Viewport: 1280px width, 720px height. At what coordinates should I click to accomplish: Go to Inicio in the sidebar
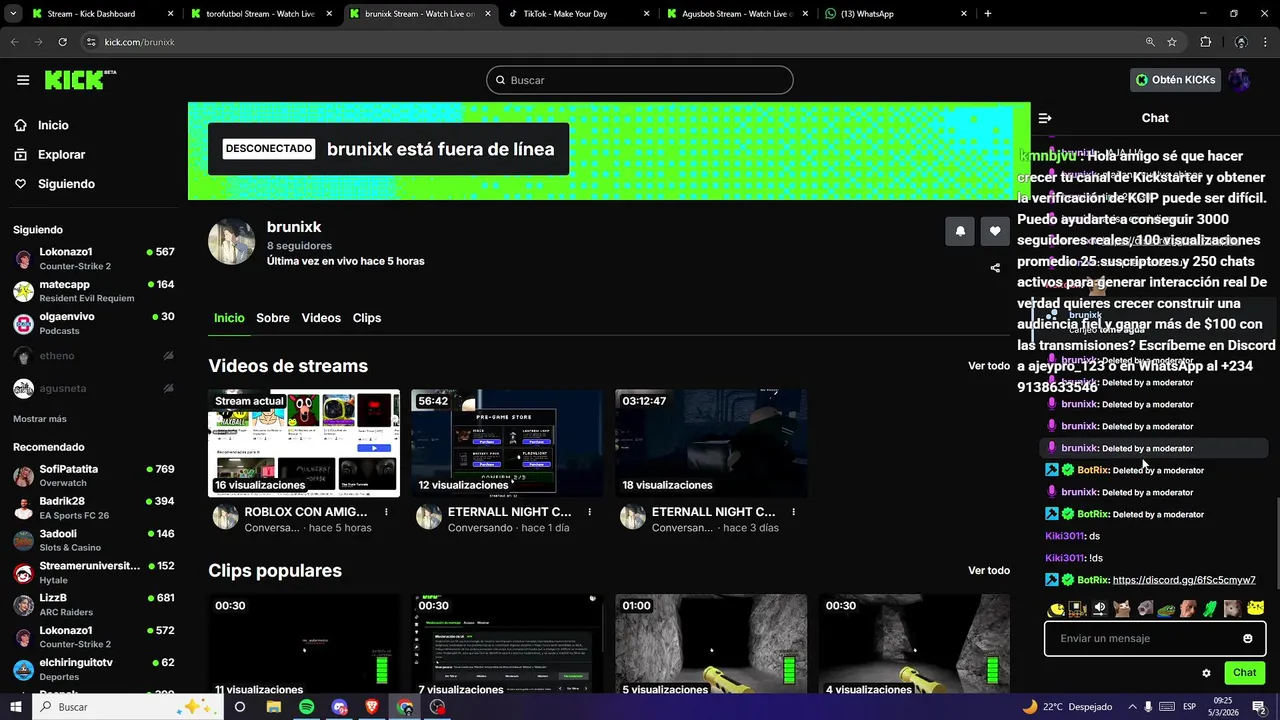(53, 125)
